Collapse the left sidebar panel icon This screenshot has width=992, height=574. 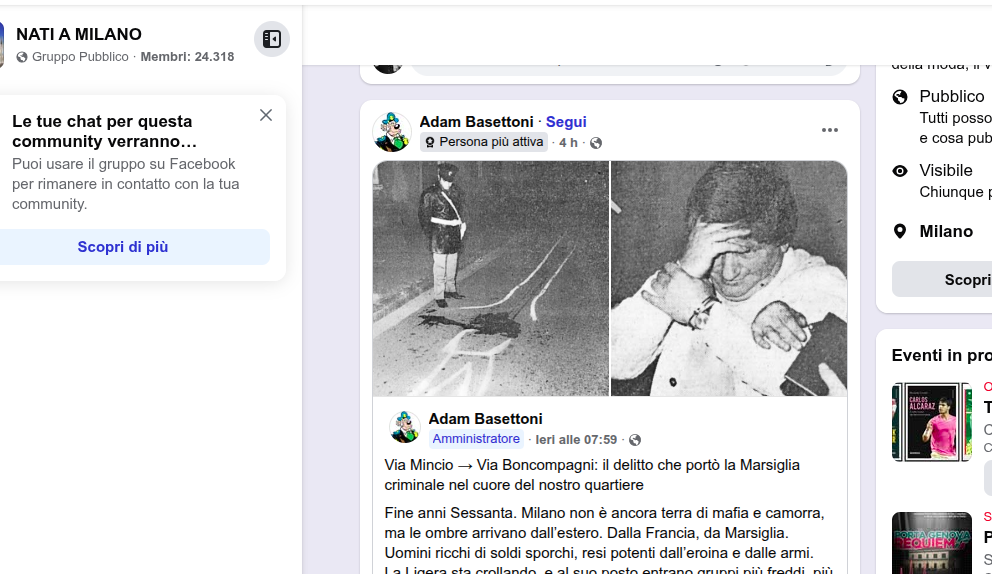[x=271, y=39]
